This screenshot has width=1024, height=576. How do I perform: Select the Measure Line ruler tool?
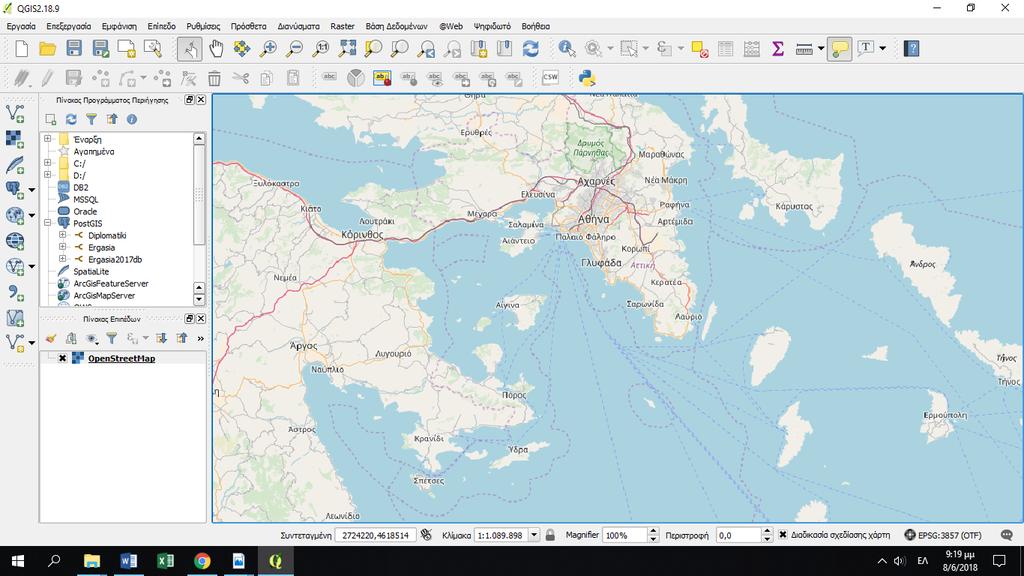804,49
